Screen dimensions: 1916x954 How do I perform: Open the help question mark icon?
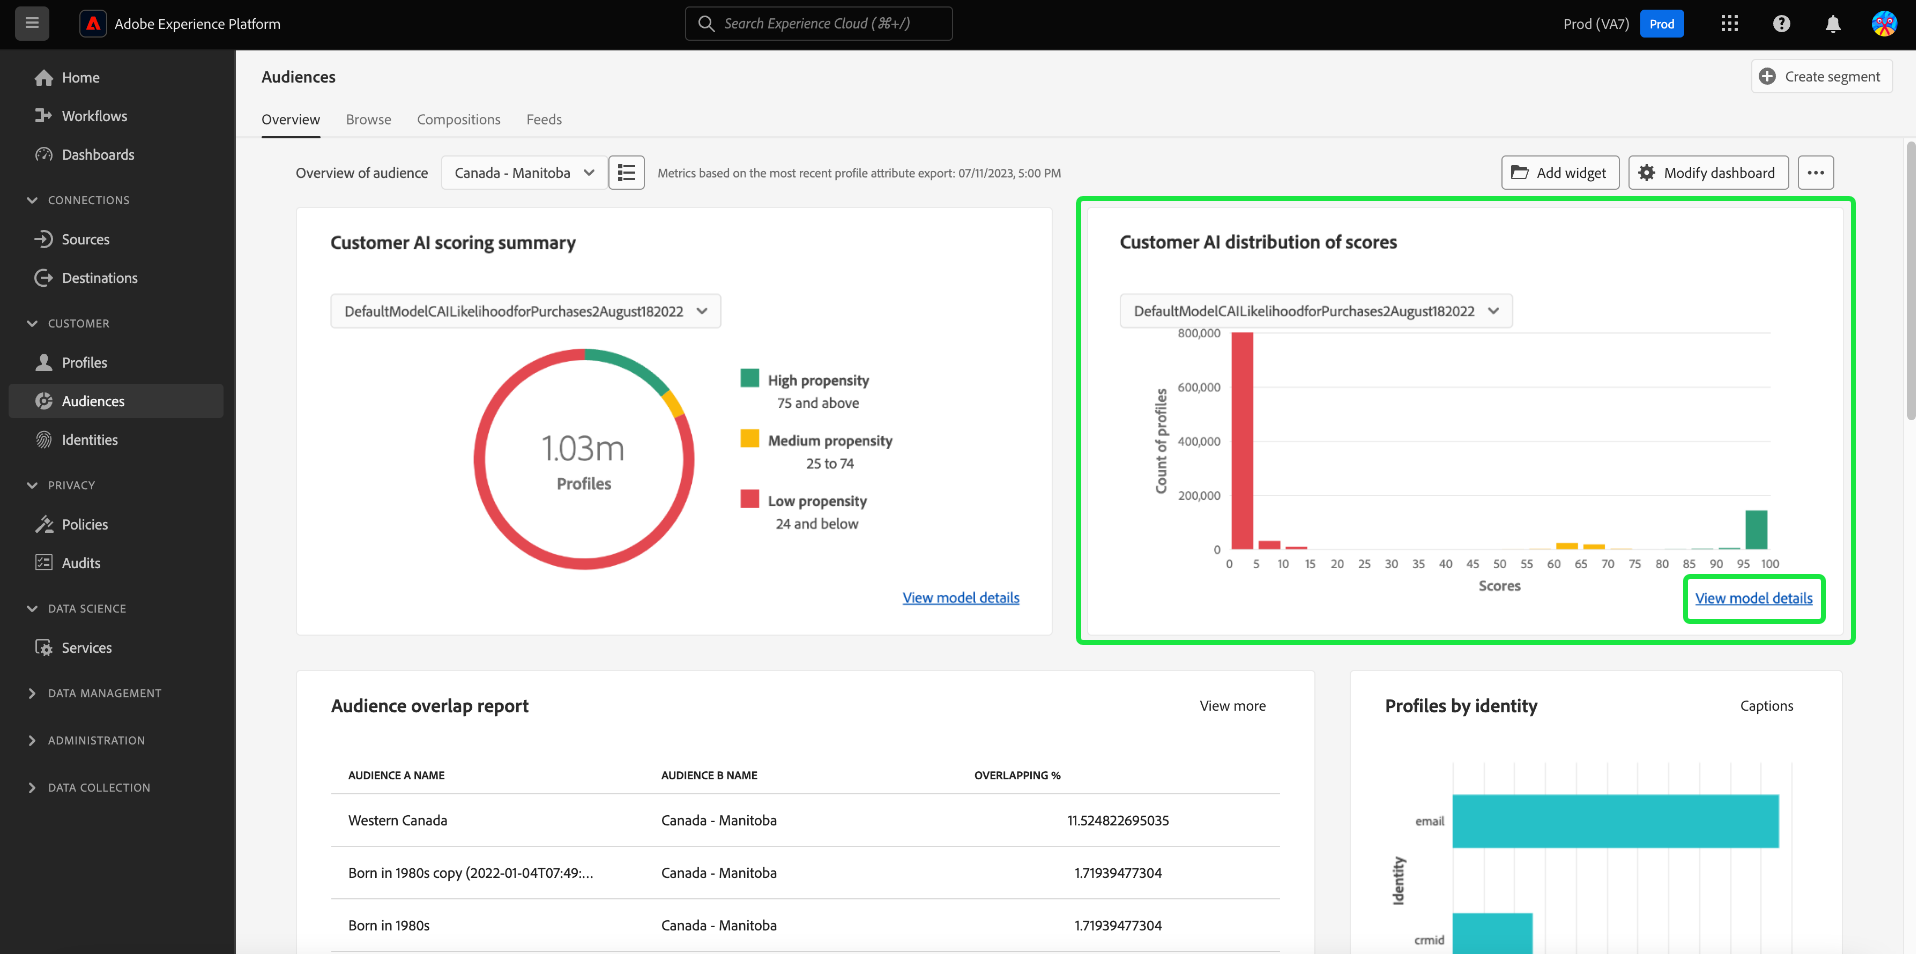[x=1781, y=23]
